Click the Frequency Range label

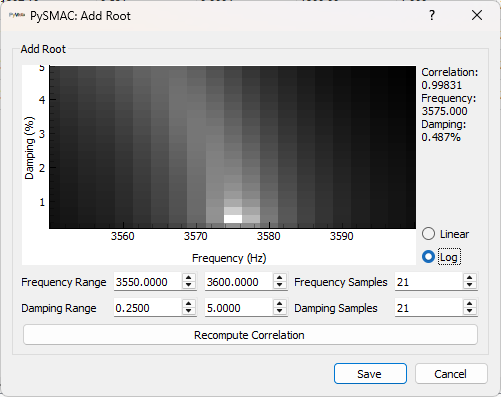pos(64,282)
